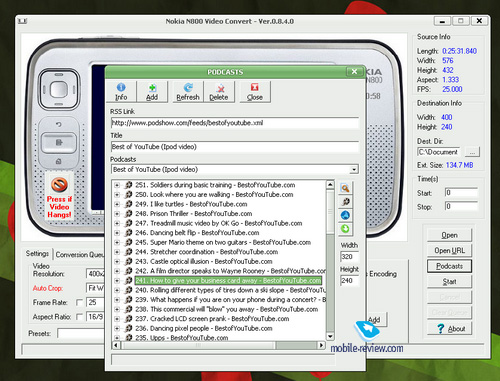The image size is (500, 381).
Task: Select episode 239 What happens if you are on phone
Action: tap(231, 300)
